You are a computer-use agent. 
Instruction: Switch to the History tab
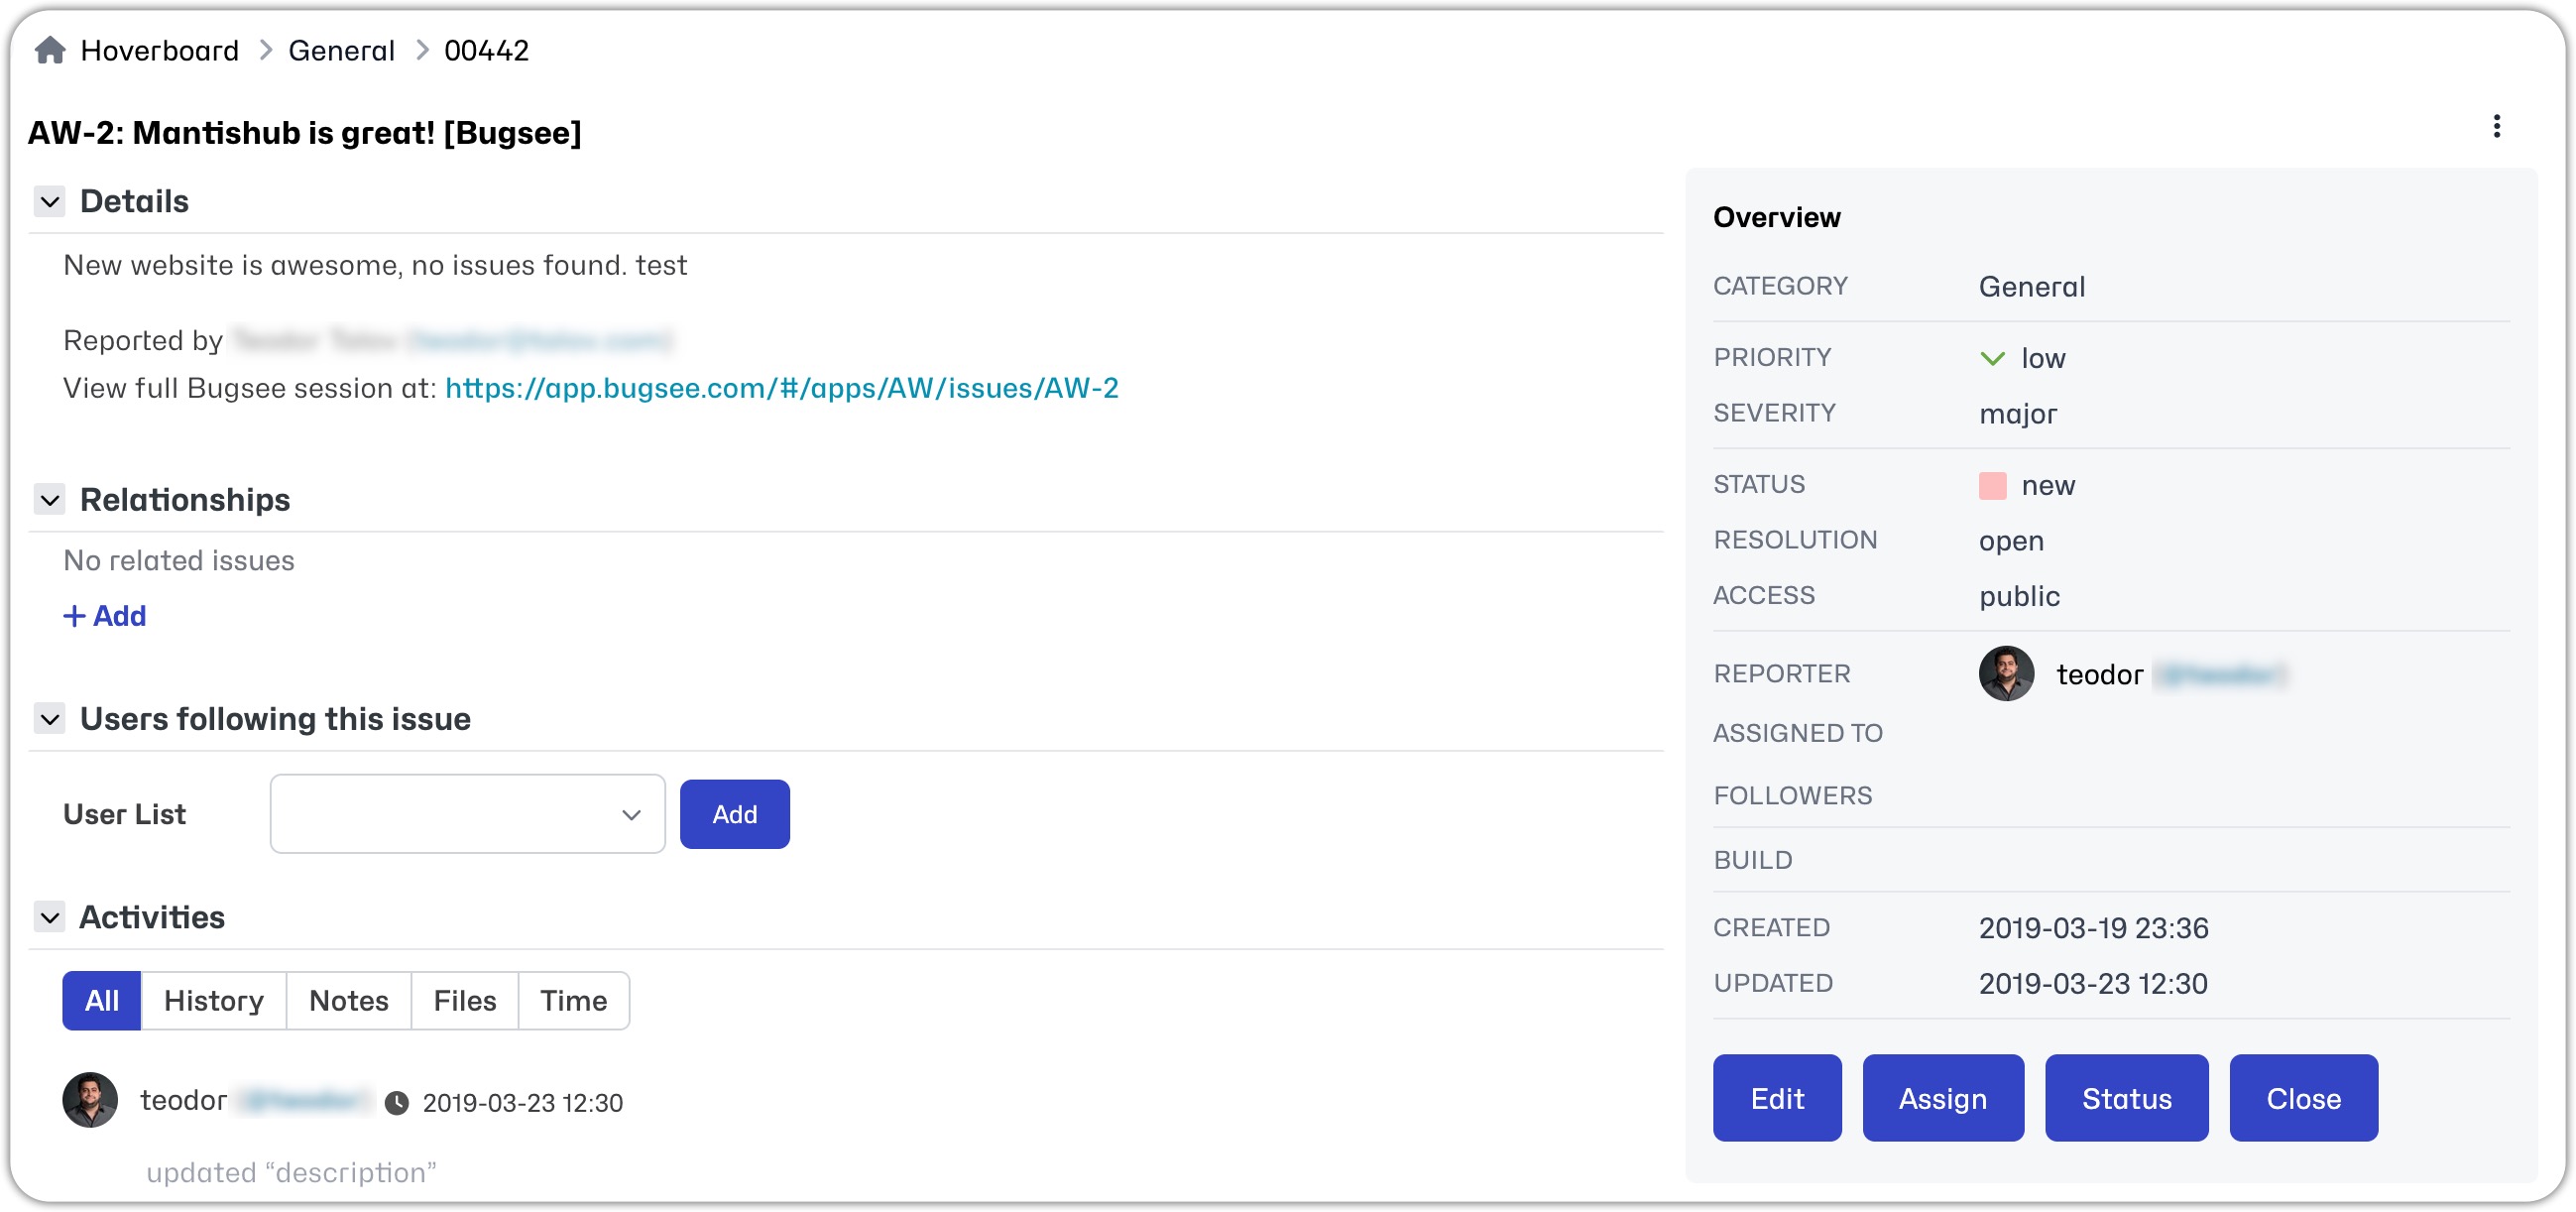214,1000
